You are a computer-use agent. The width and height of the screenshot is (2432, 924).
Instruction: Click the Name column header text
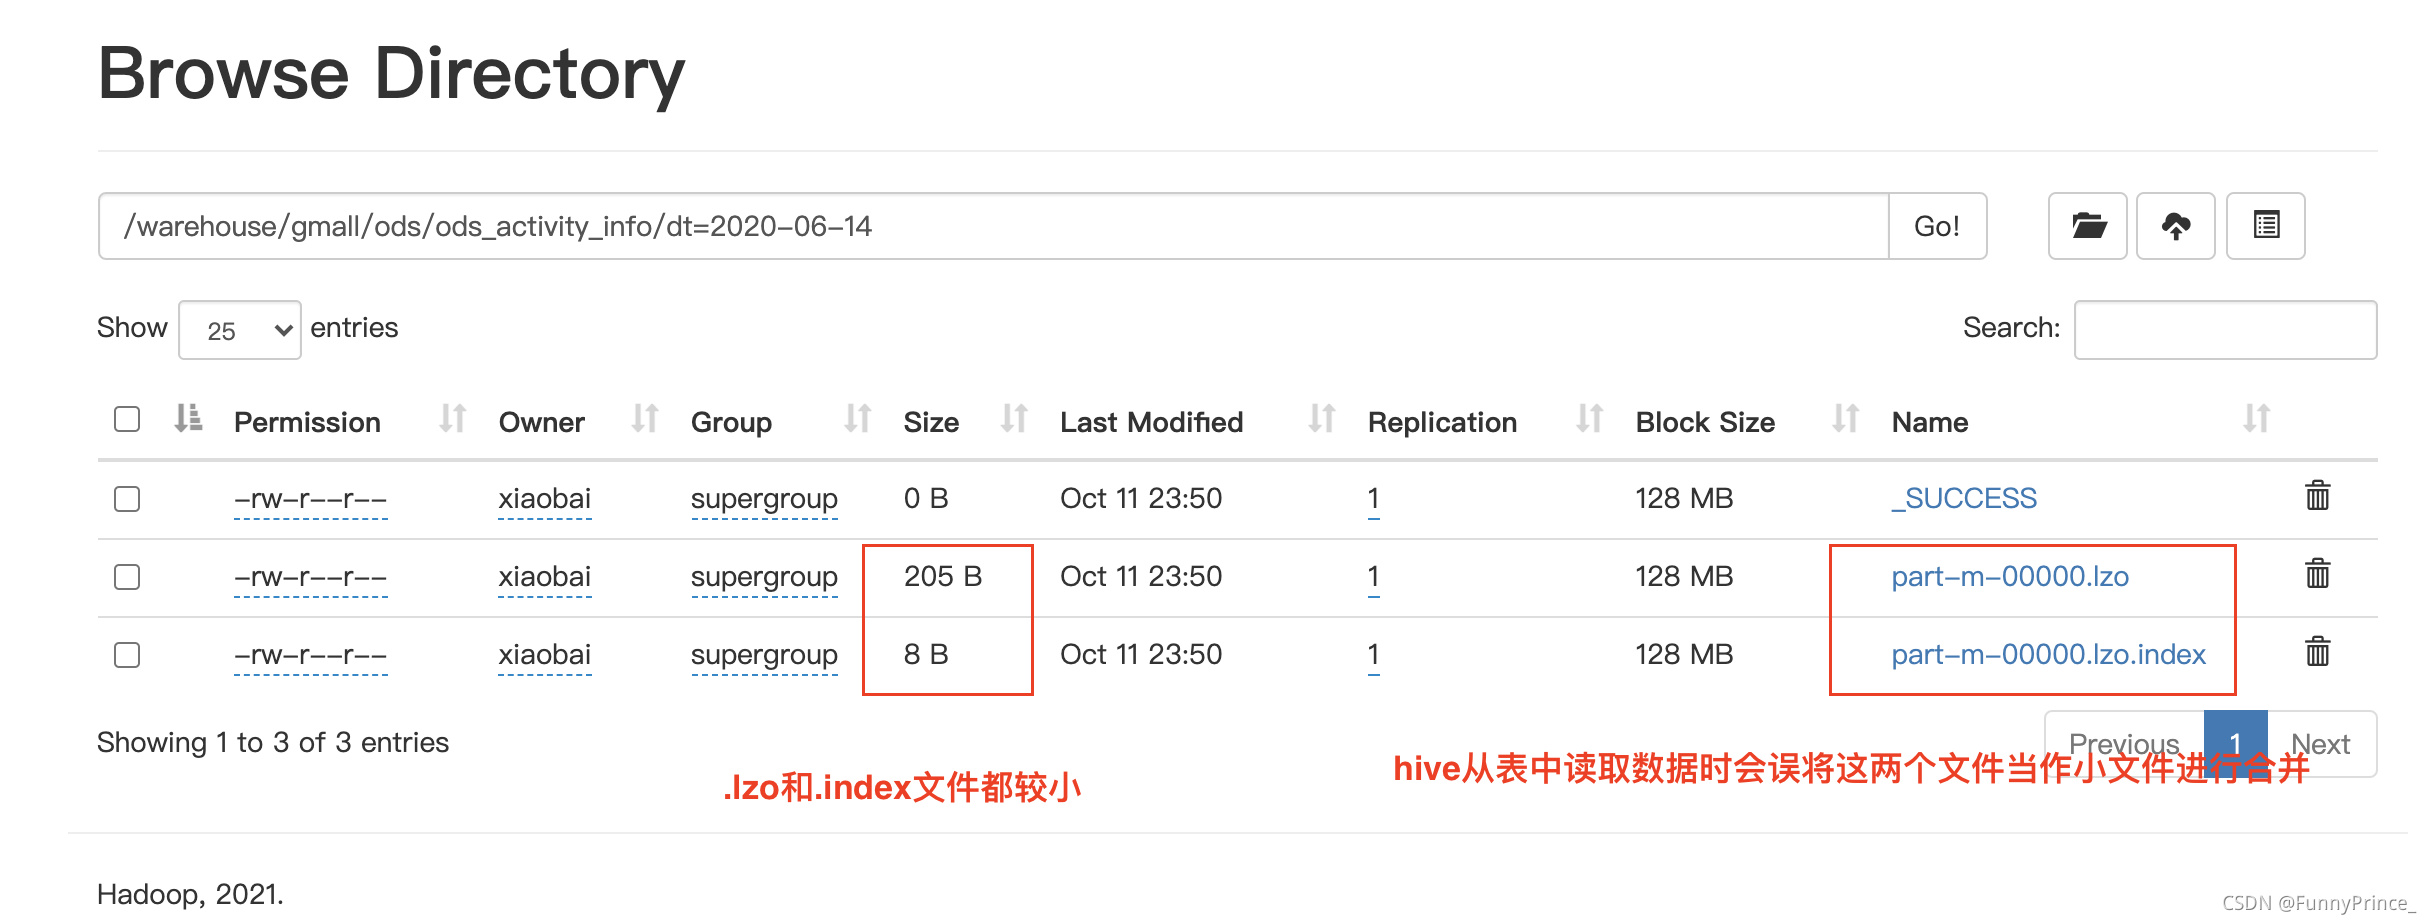point(1930,423)
